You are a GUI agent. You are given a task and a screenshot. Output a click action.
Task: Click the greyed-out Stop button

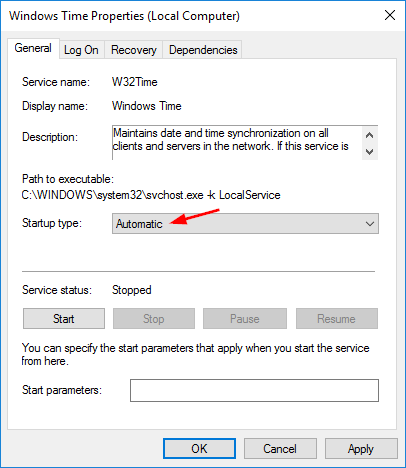tap(154, 319)
